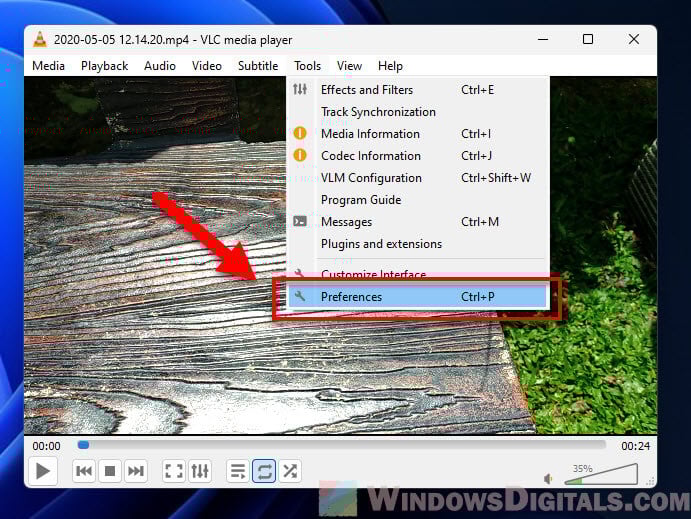
Task: Open extended settings from control bar
Action: (200, 471)
